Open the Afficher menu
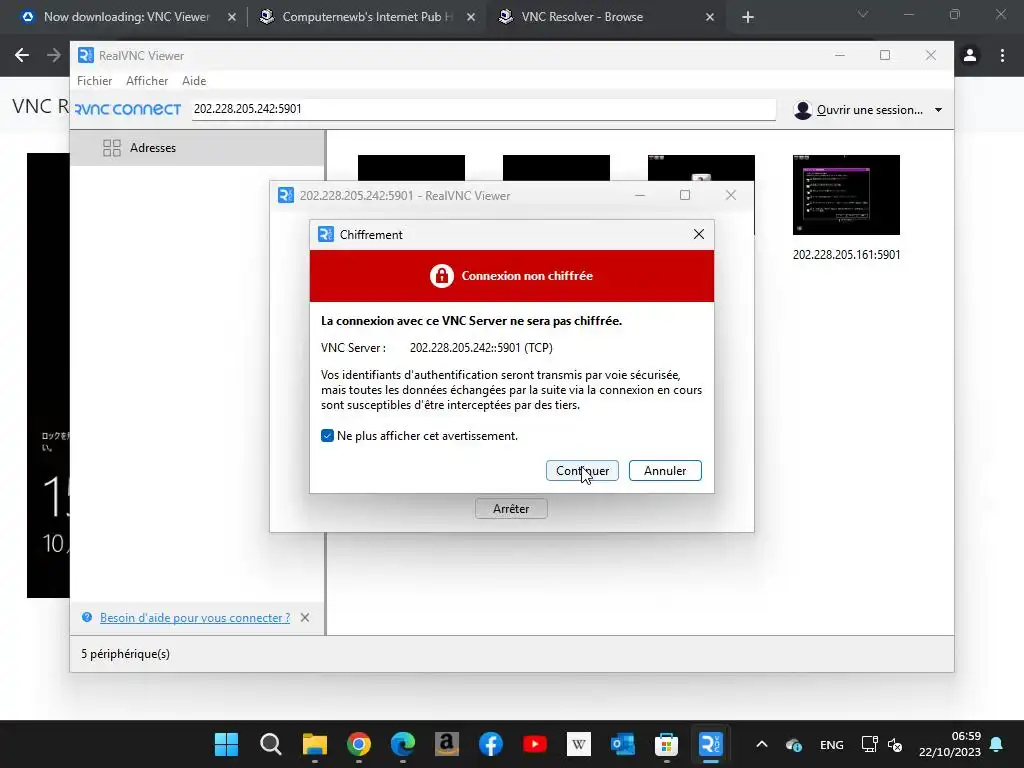This screenshot has width=1024, height=768. point(147,80)
